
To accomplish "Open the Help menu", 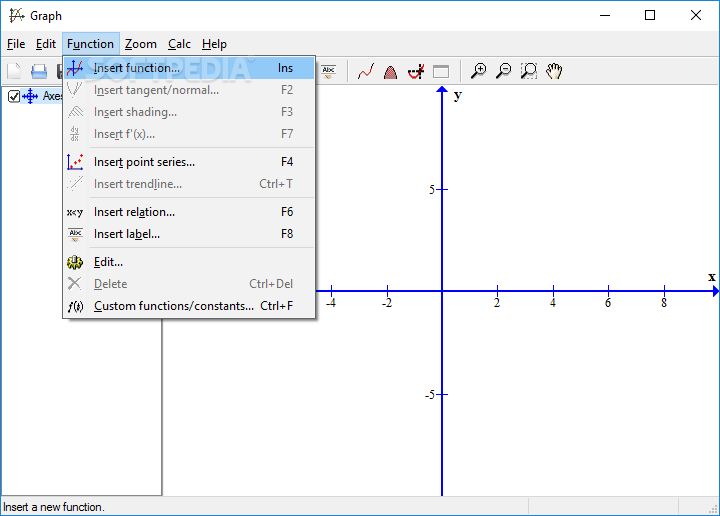I will pyautogui.click(x=214, y=44).
